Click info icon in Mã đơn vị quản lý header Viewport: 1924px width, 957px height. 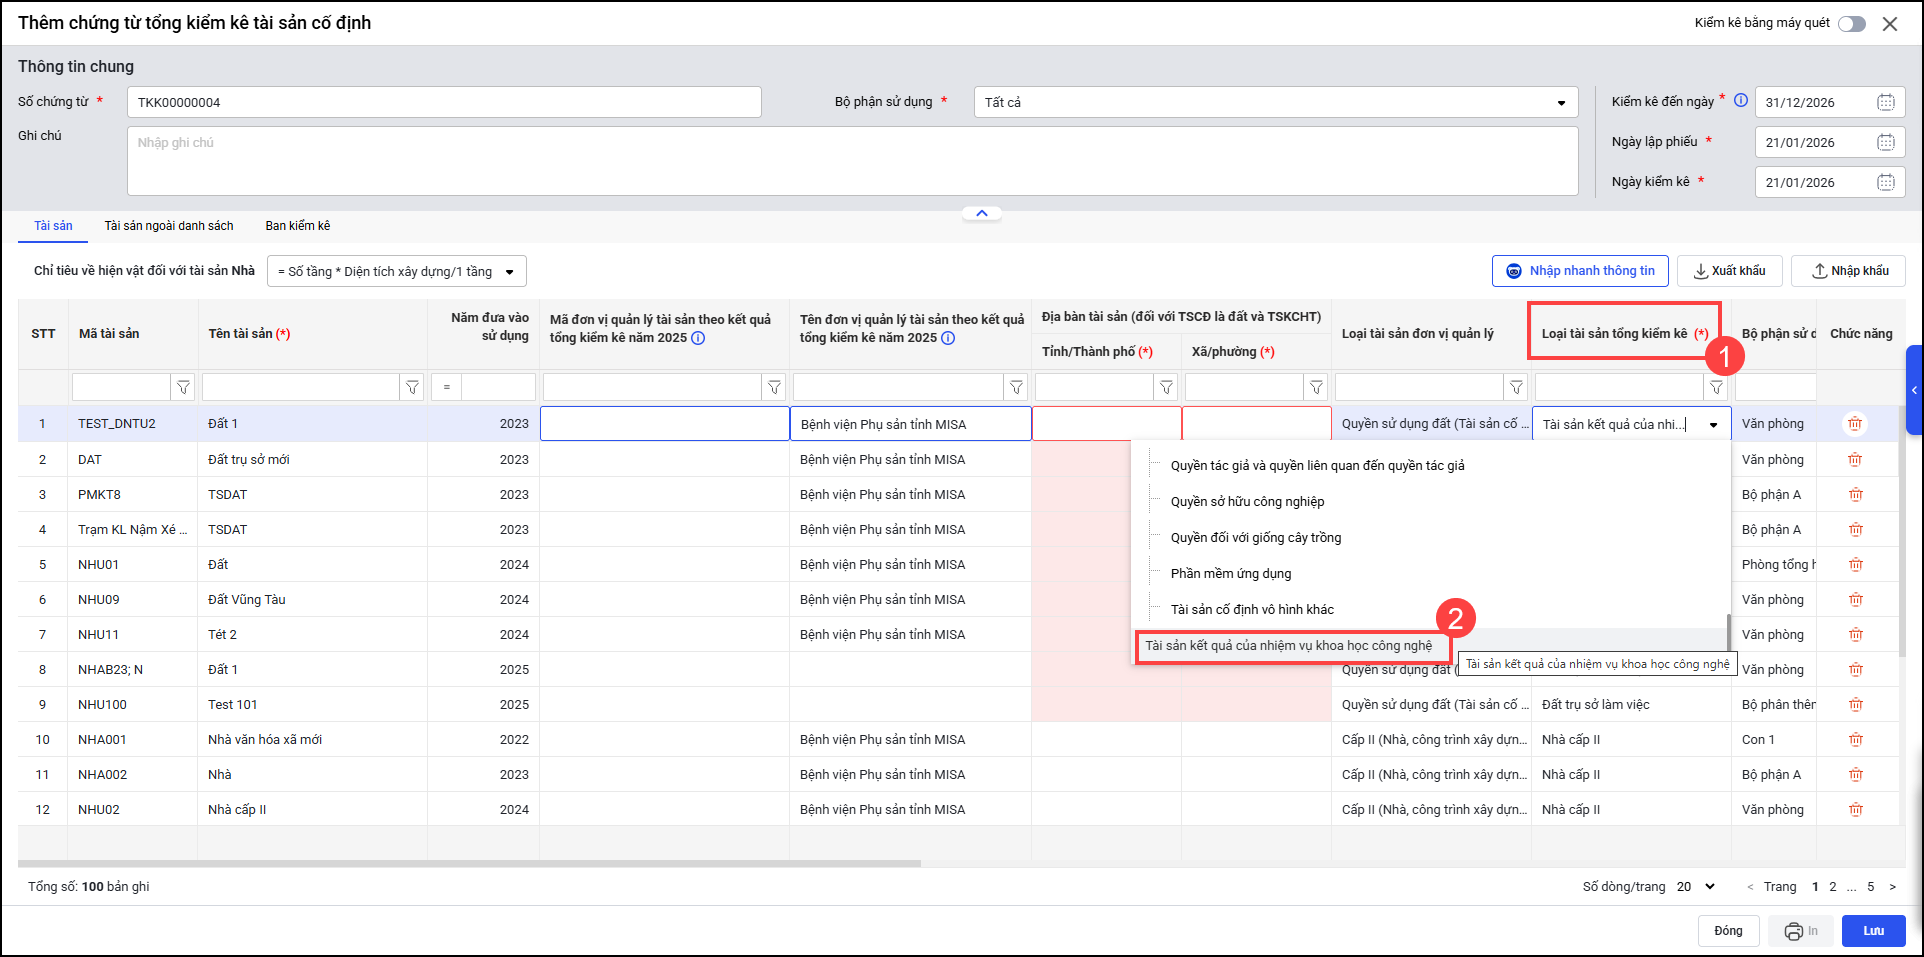pos(698,338)
